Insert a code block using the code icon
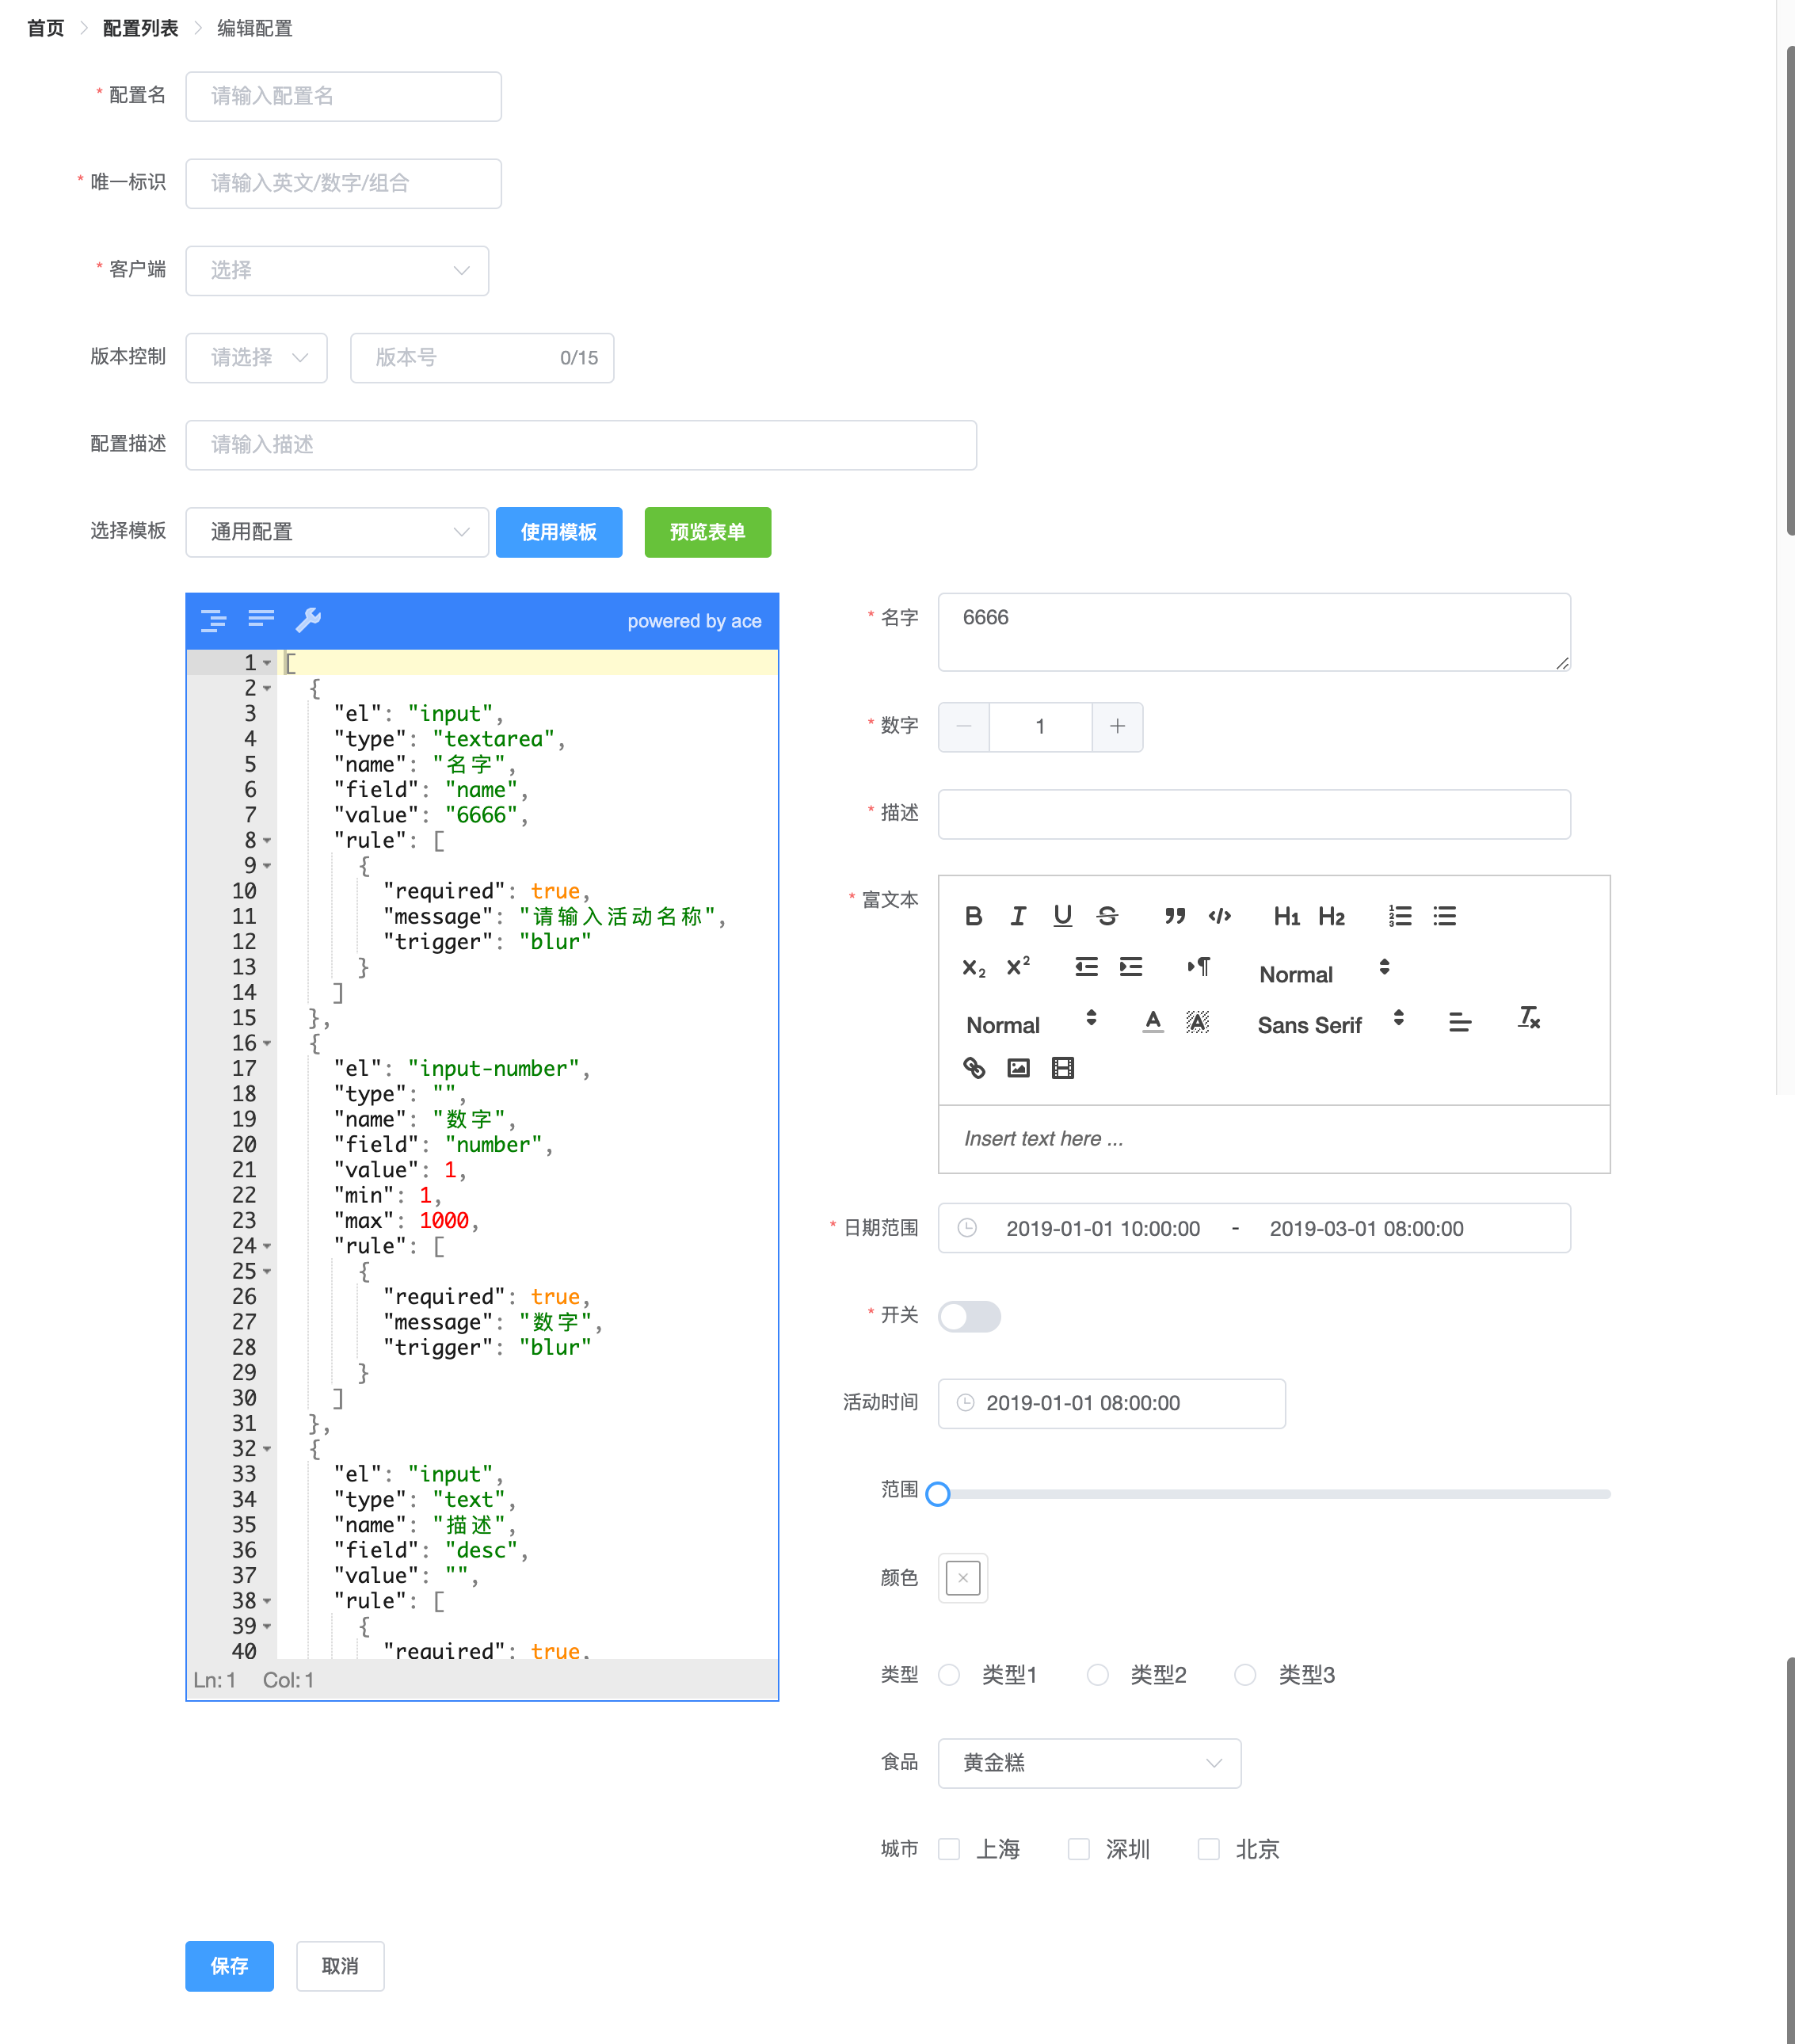Screen dimensions: 1795x2044 [x=1219, y=915]
